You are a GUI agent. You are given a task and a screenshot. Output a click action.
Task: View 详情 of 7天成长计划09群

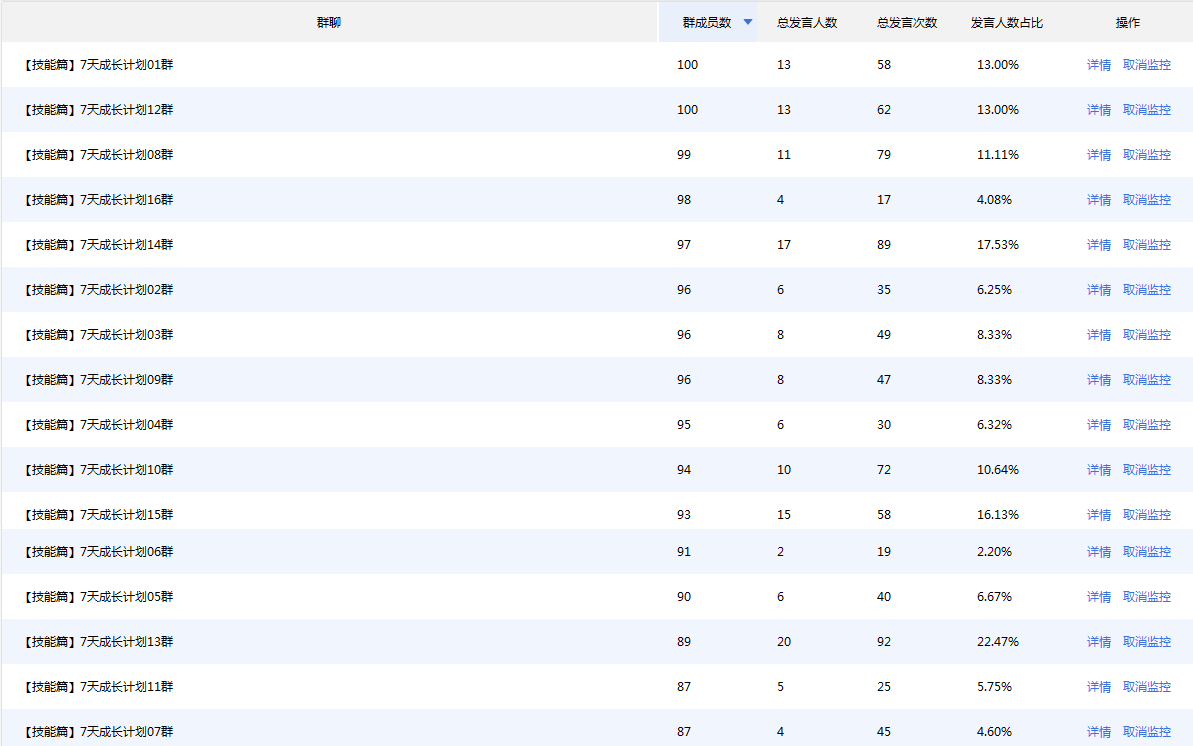pos(1099,380)
